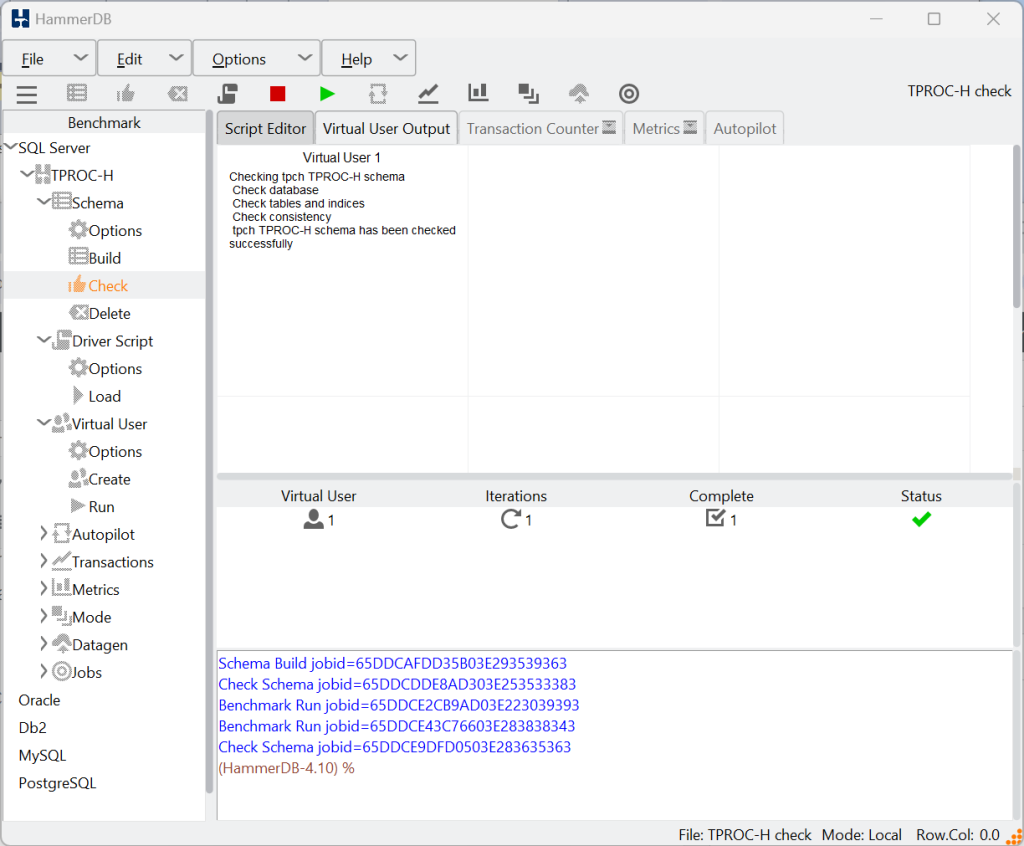The width and height of the screenshot is (1024, 846).
Task: Click the (HammerDB-4.10) % console prompt
Action: pyautogui.click(x=287, y=768)
